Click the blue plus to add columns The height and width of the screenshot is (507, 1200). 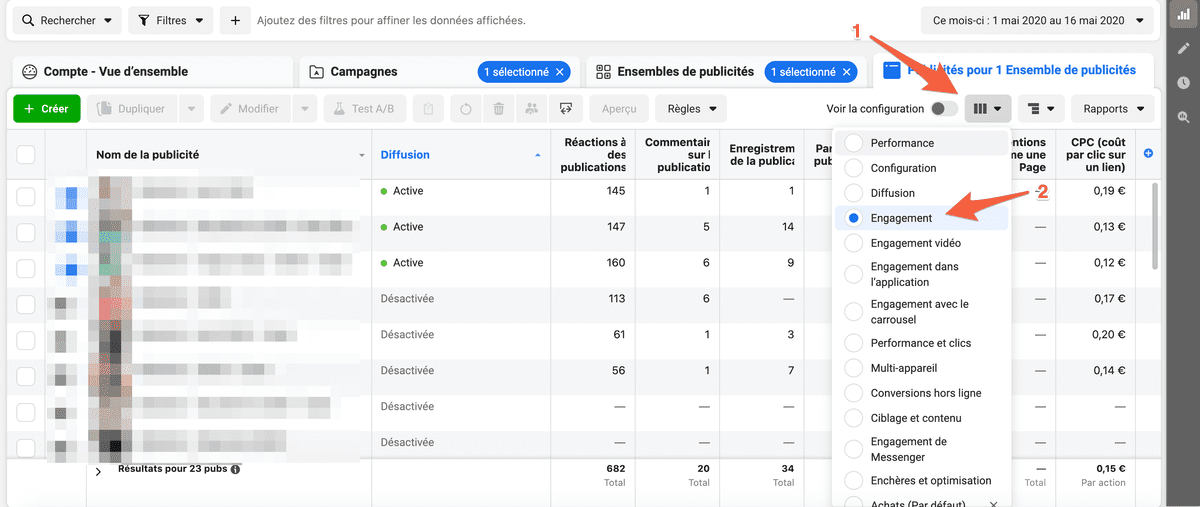click(x=1148, y=153)
